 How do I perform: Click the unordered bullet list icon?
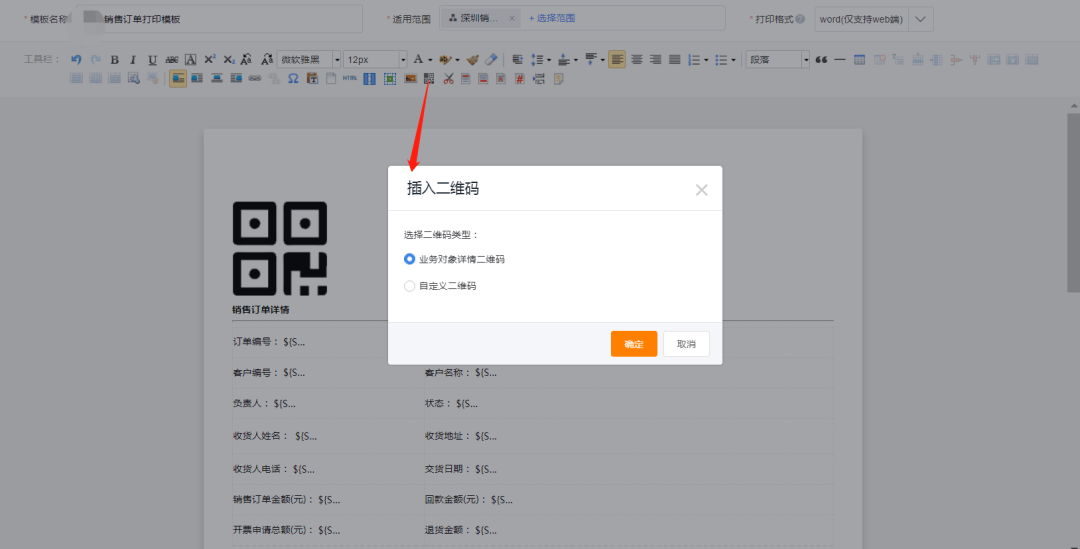[x=721, y=60]
